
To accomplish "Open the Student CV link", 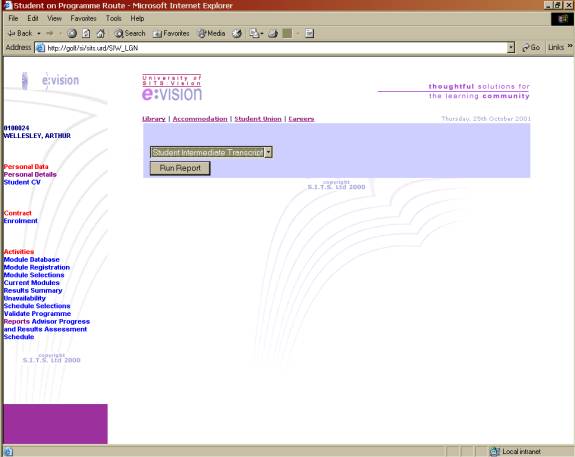I will pyautogui.click(x=22, y=182).
